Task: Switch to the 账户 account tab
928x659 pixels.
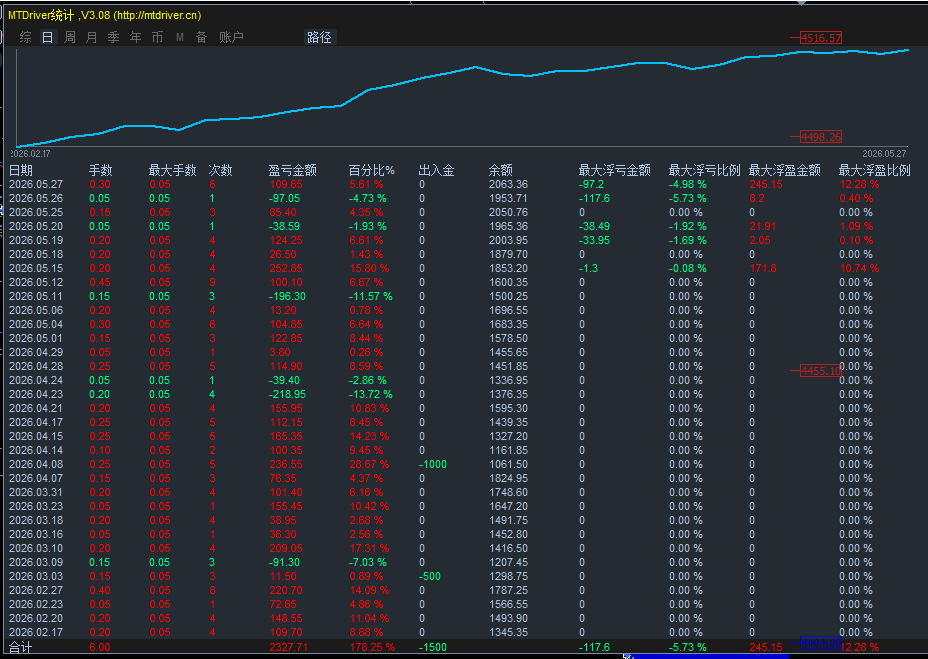Action: pos(231,37)
